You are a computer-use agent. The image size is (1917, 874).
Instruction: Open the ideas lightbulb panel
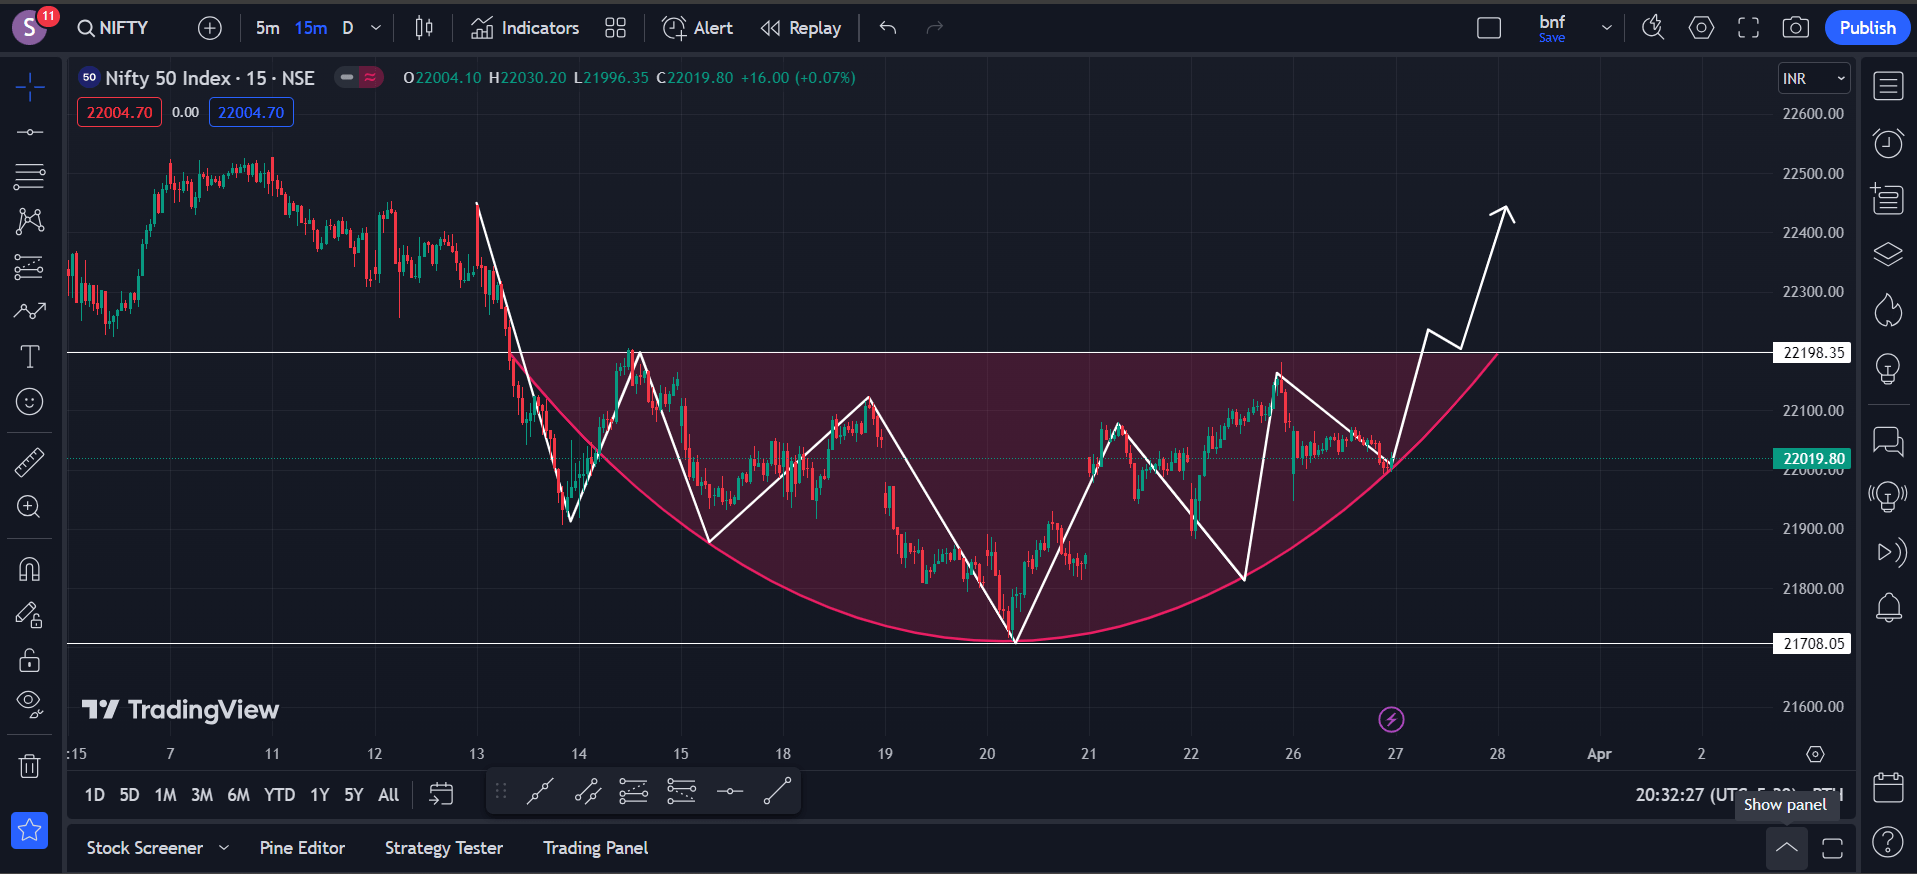[x=1888, y=369]
